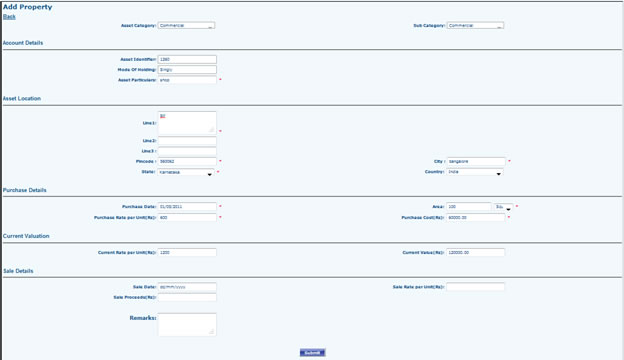
Task: Click the Asset Identifier field
Action: point(187,59)
